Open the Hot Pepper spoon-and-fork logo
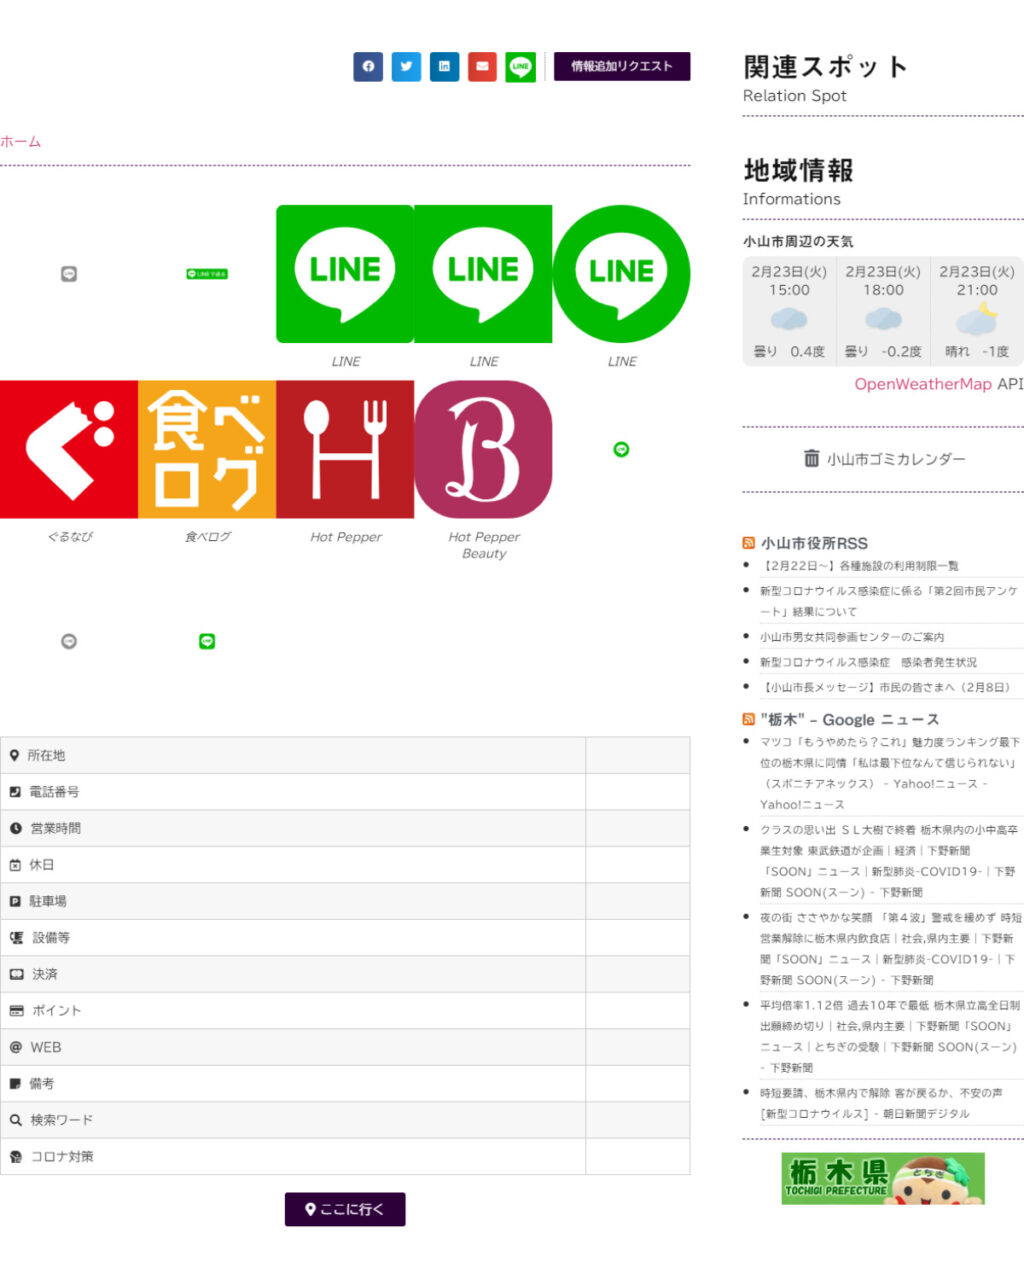 345,449
